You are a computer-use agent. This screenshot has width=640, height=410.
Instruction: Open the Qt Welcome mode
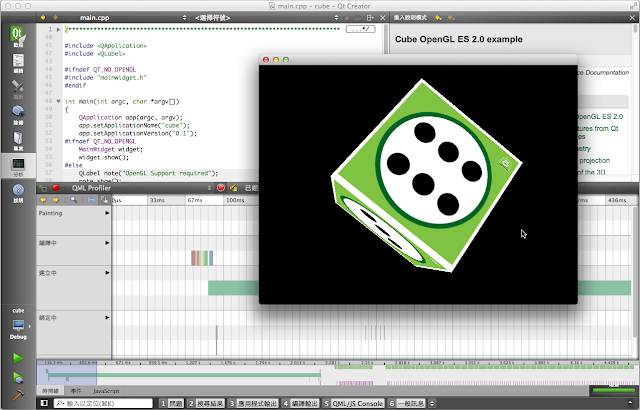18,36
